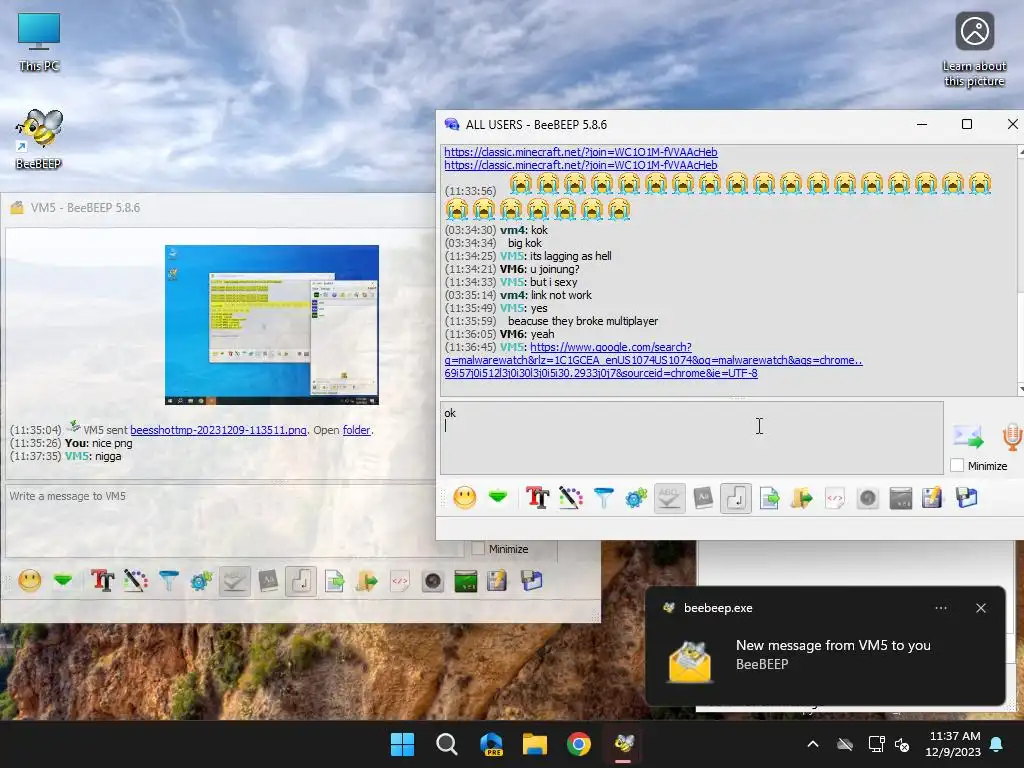1024x768 pixels.
Task: Click the screenshot thumbnail in VM5 chat
Action: tap(272, 325)
